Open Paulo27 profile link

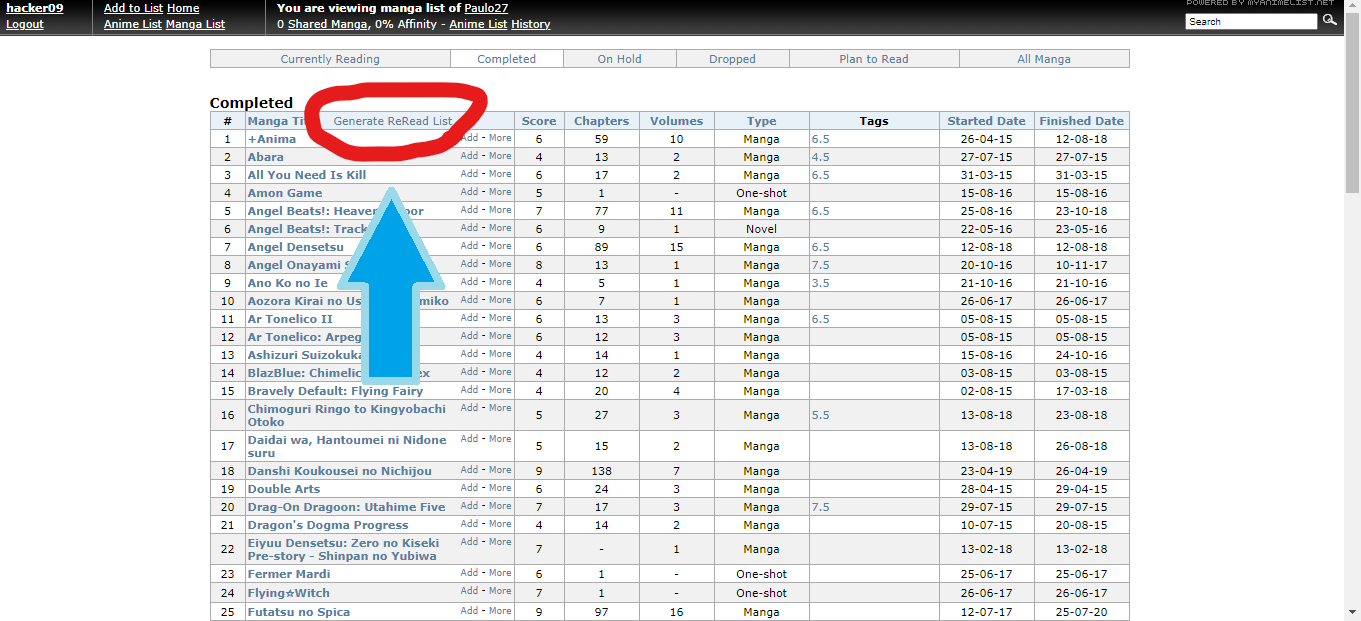486,8
